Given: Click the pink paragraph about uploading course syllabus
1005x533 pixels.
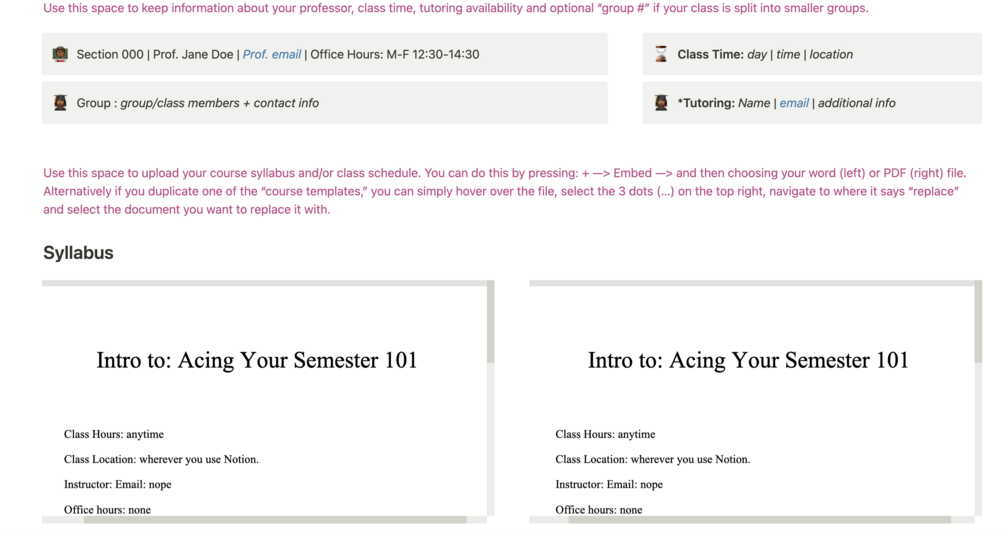Looking at the screenshot, I should [x=500, y=191].
